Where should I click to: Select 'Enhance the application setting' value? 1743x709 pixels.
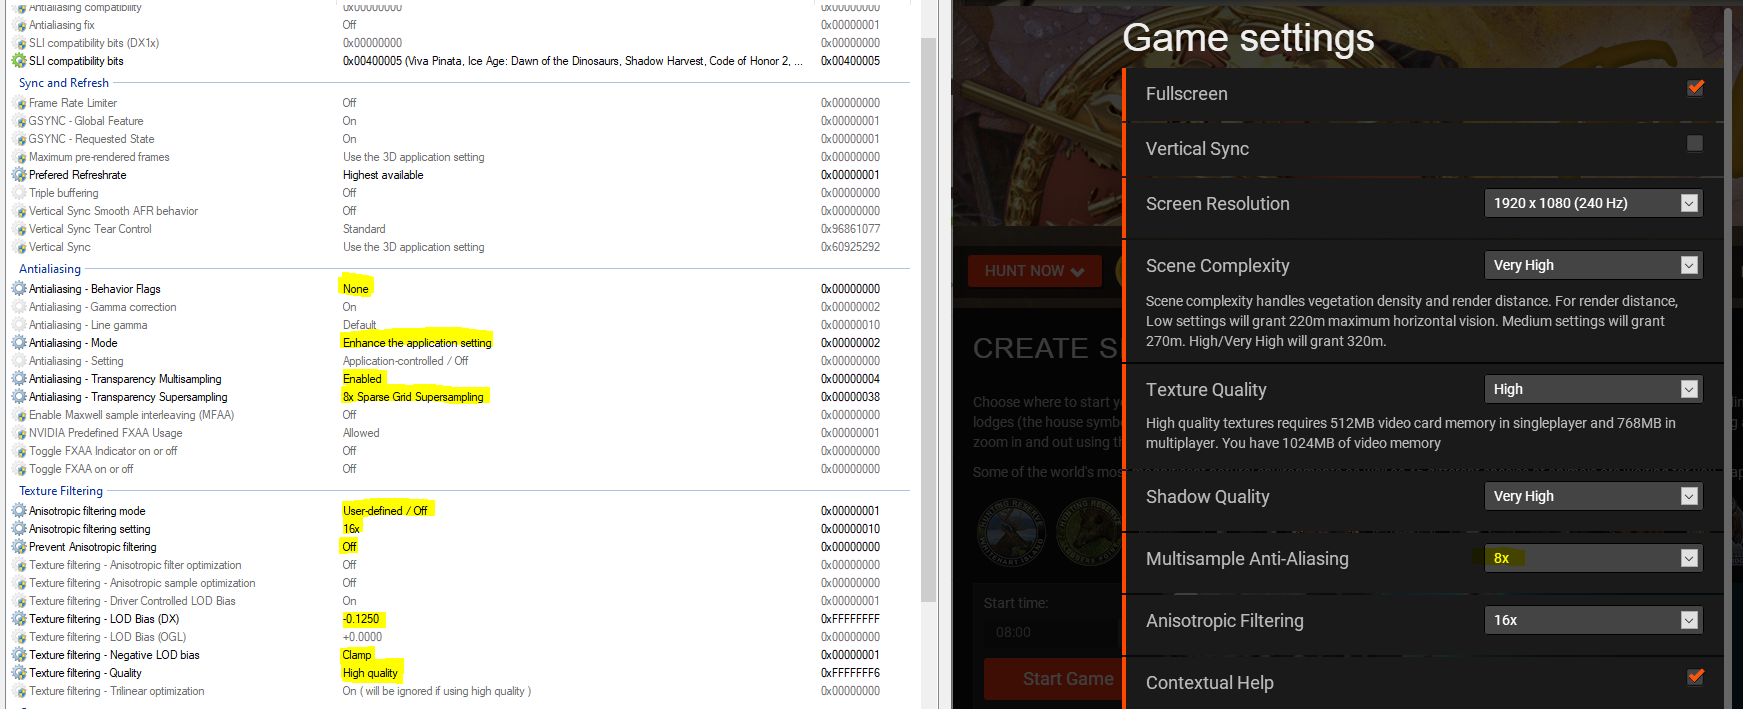417,343
